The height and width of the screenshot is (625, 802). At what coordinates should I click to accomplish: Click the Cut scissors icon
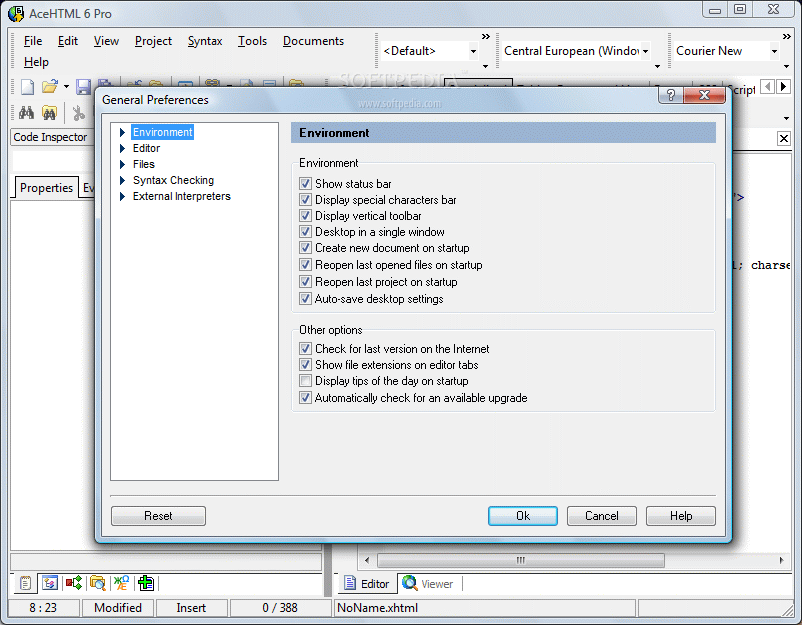tap(78, 113)
